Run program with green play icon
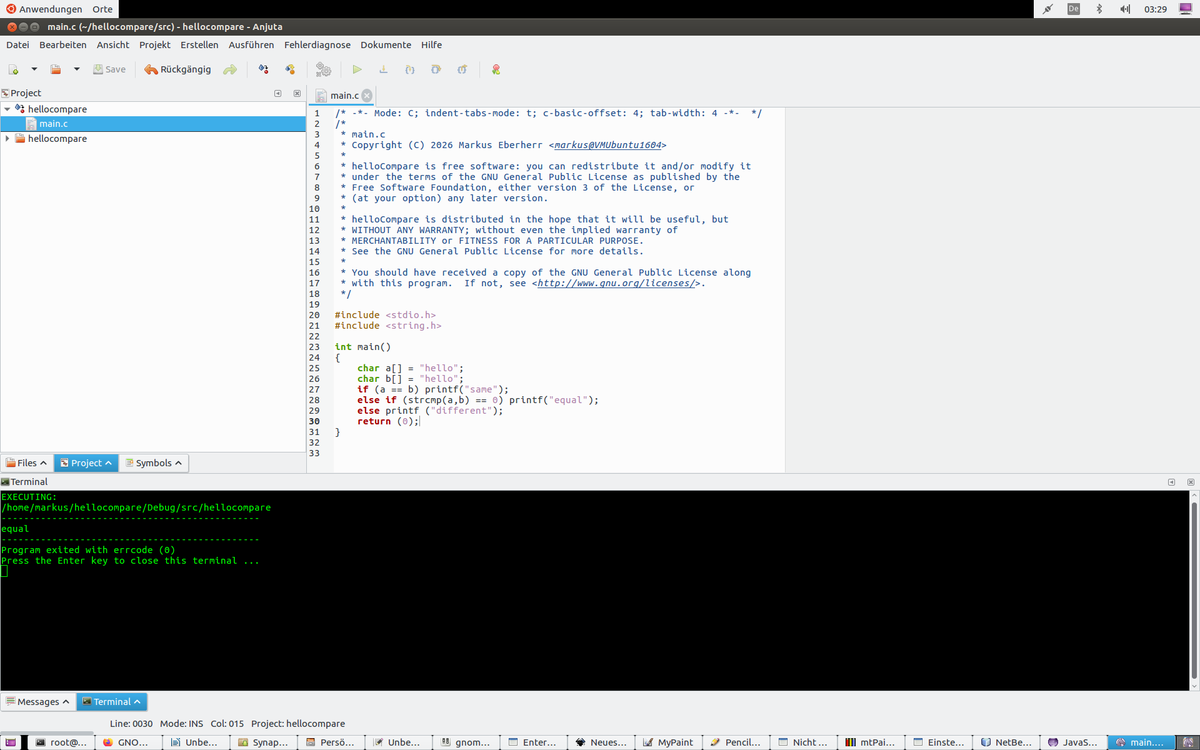The height and width of the screenshot is (750, 1200). [356, 69]
